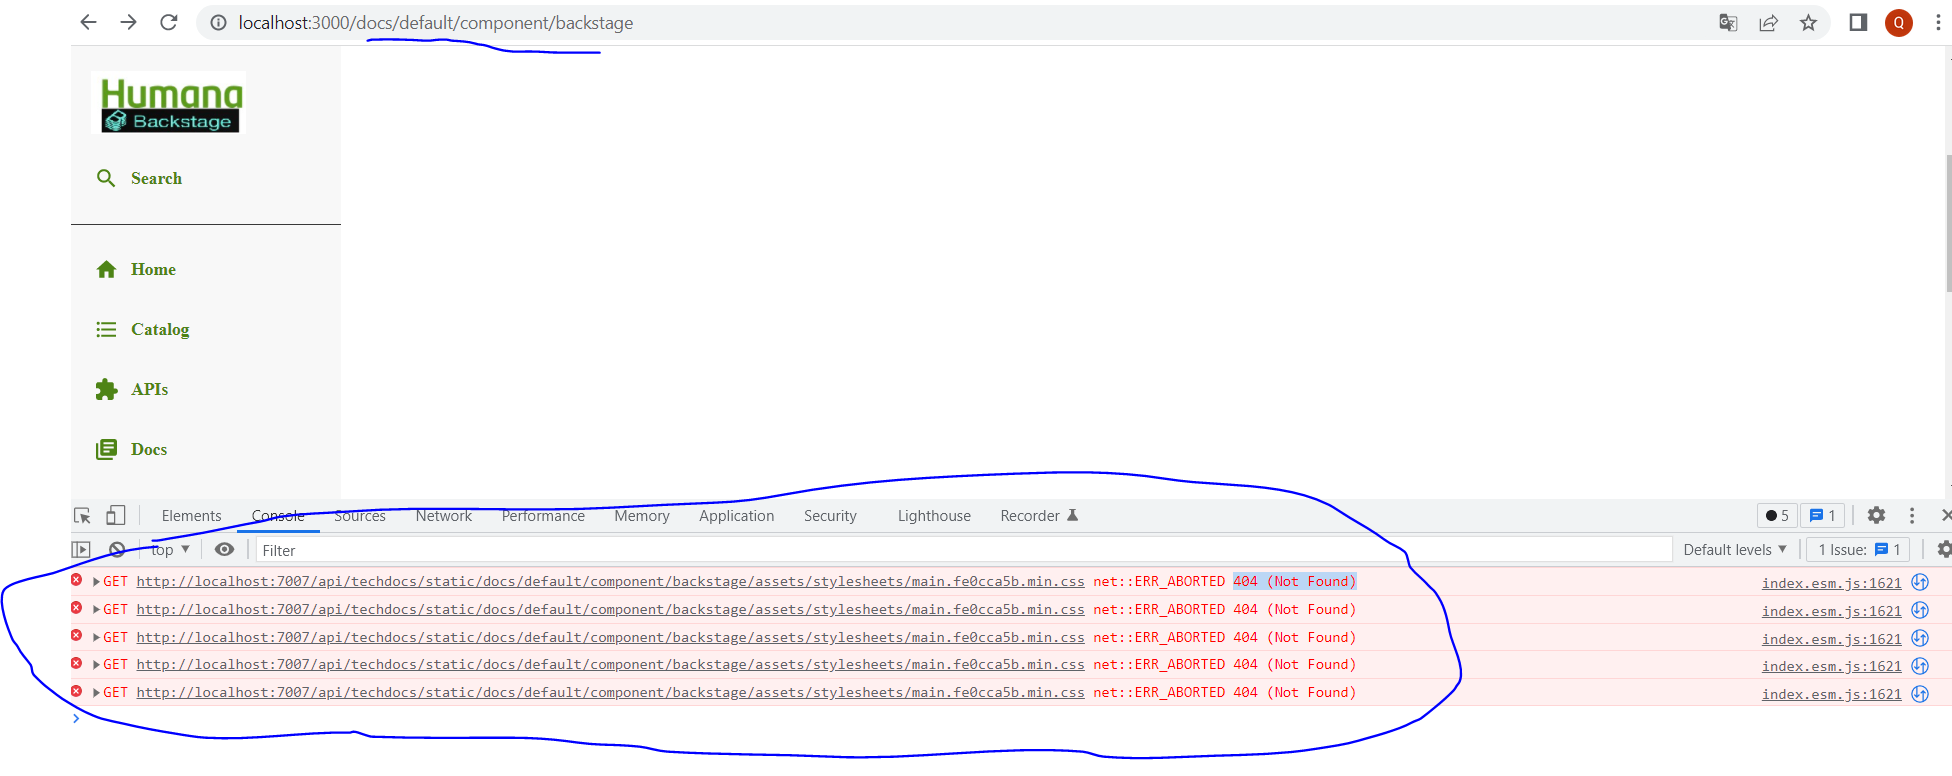Expand the second GET error entry
This screenshot has width=1952, height=776.
click(96, 609)
